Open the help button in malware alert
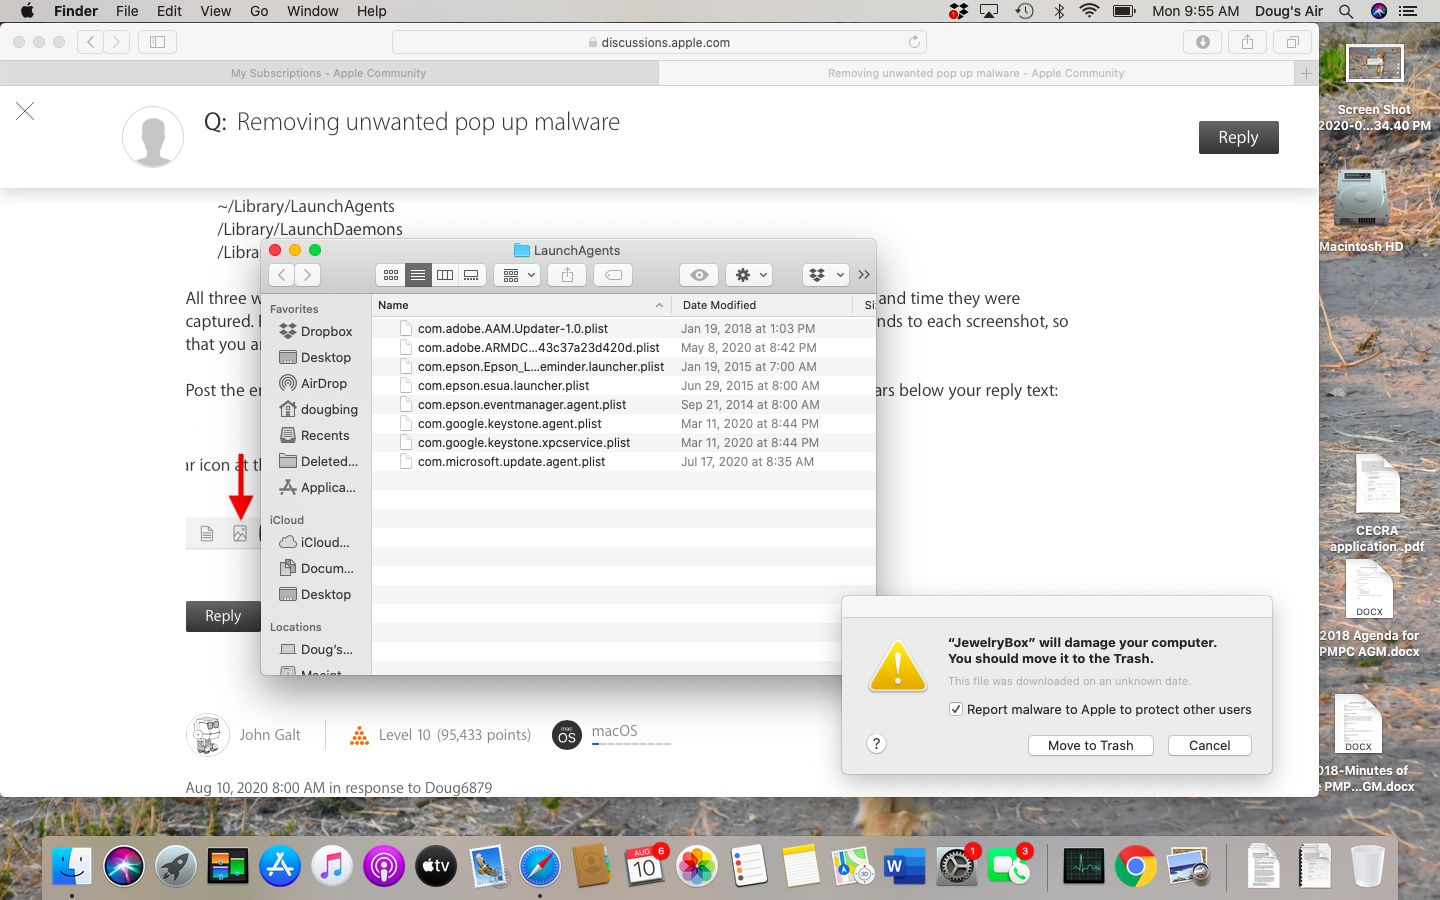Image resolution: width=1440 pixels, height=900 pixels. (x=876, y=744)
